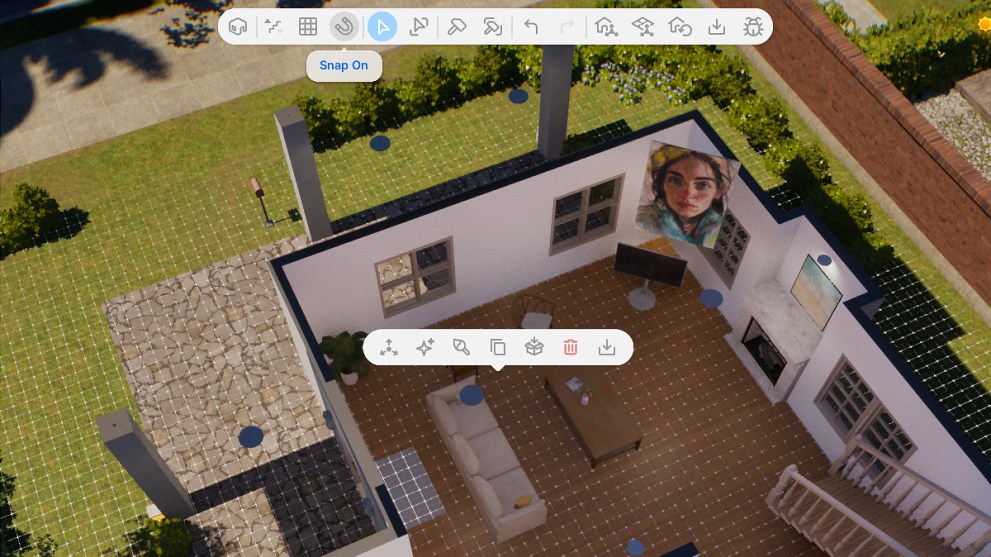The width and height of the screenshot is (991, 557).
Task: Delete the selected sofa with red trash icon
Action: (x=570, y=347)
